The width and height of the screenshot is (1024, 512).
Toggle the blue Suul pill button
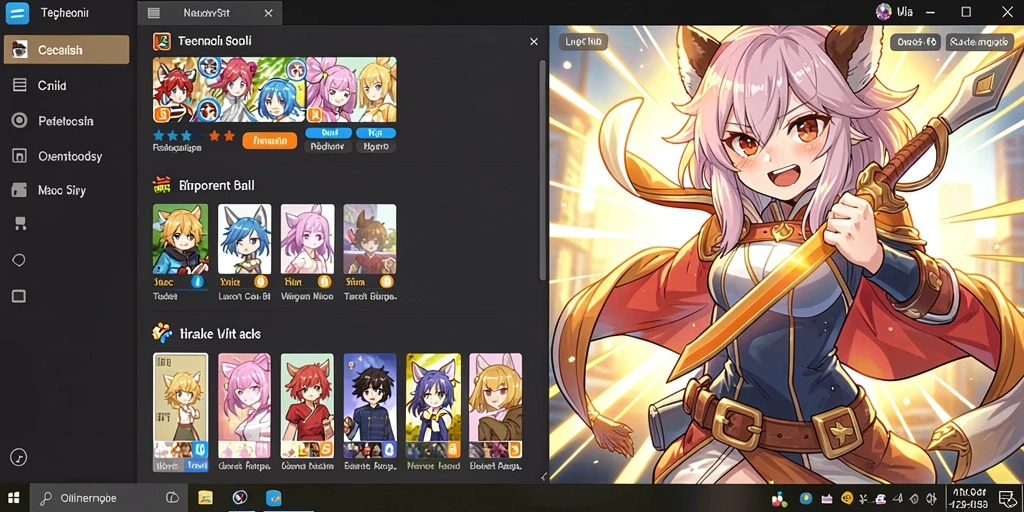coord(328,133)
